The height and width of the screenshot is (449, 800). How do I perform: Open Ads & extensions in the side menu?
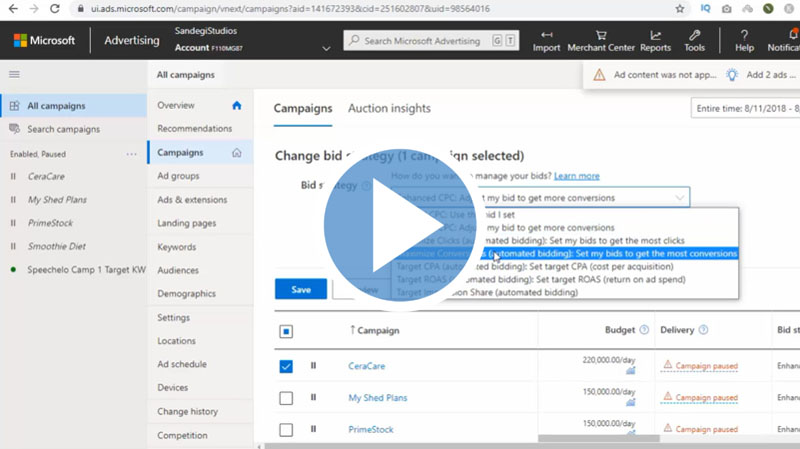[x=192, y=199]
